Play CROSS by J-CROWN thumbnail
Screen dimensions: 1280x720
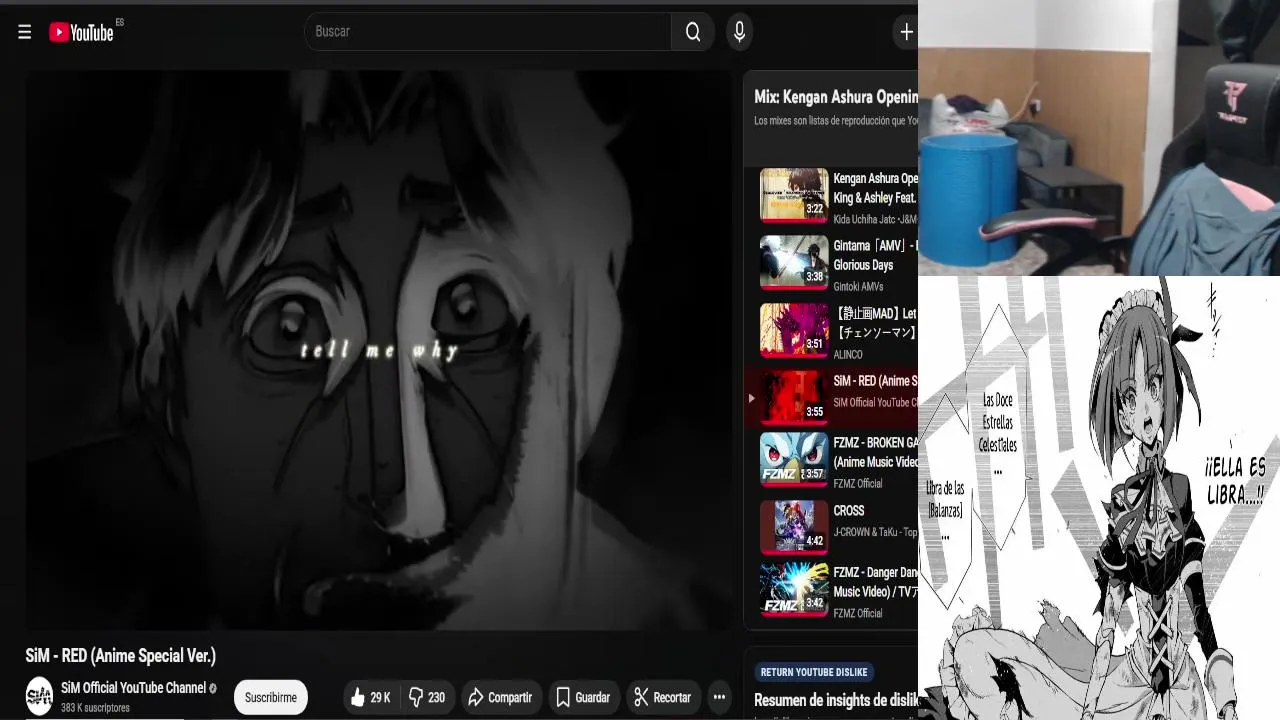[x=794, y=527]
